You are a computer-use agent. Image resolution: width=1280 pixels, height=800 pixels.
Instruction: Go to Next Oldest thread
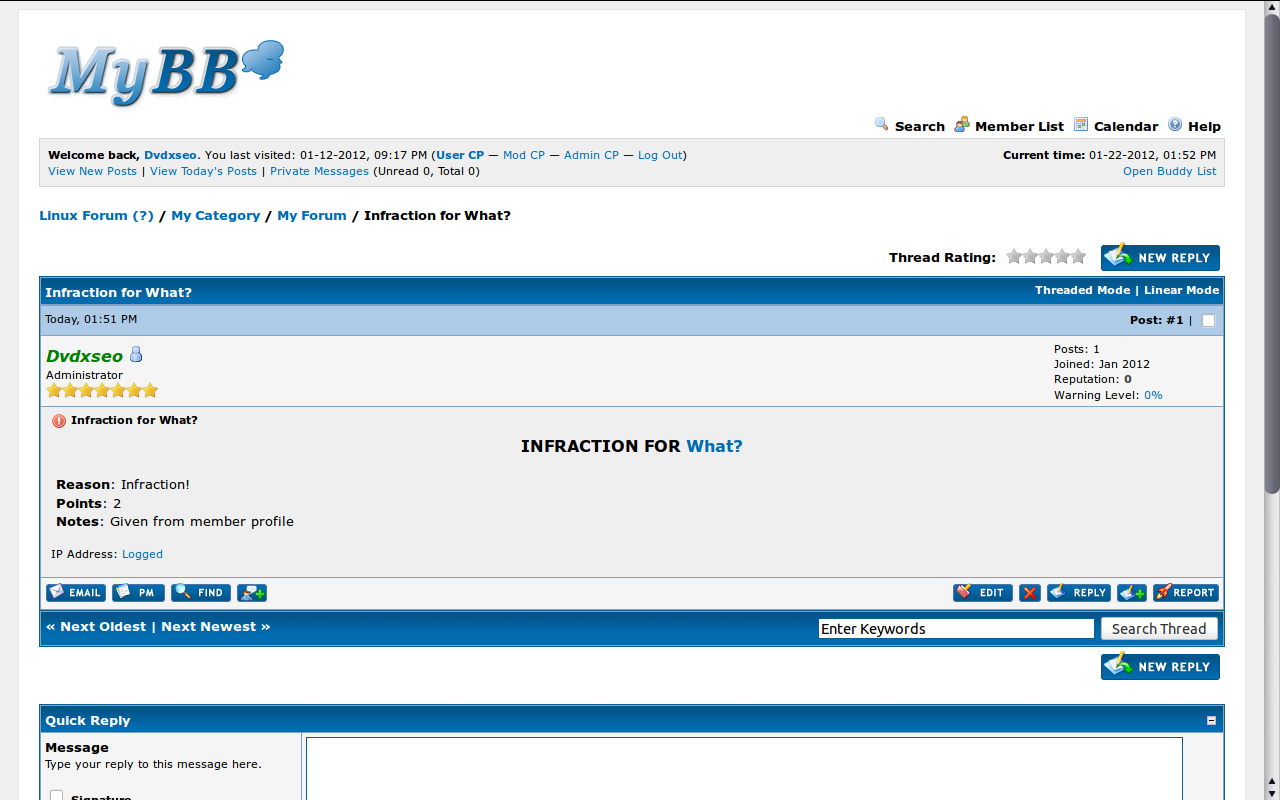(103, 627)
